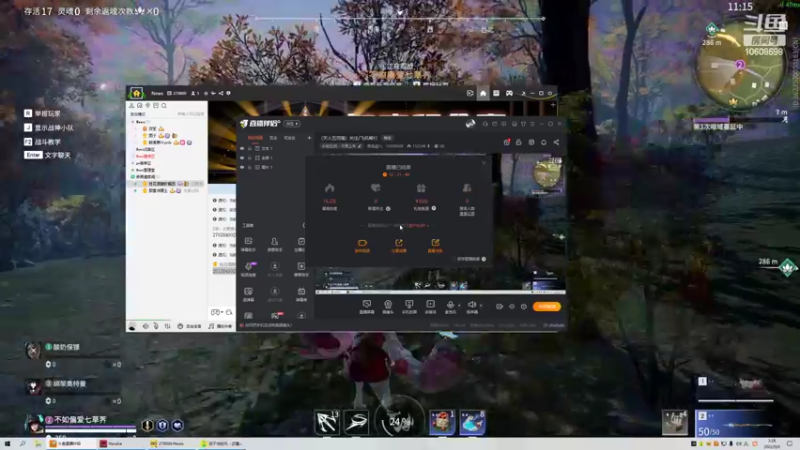Click the contacts icon in YY sidebar
Viewport: 800px width, 450px height.
pyautogui.click(x=132, y=106)
